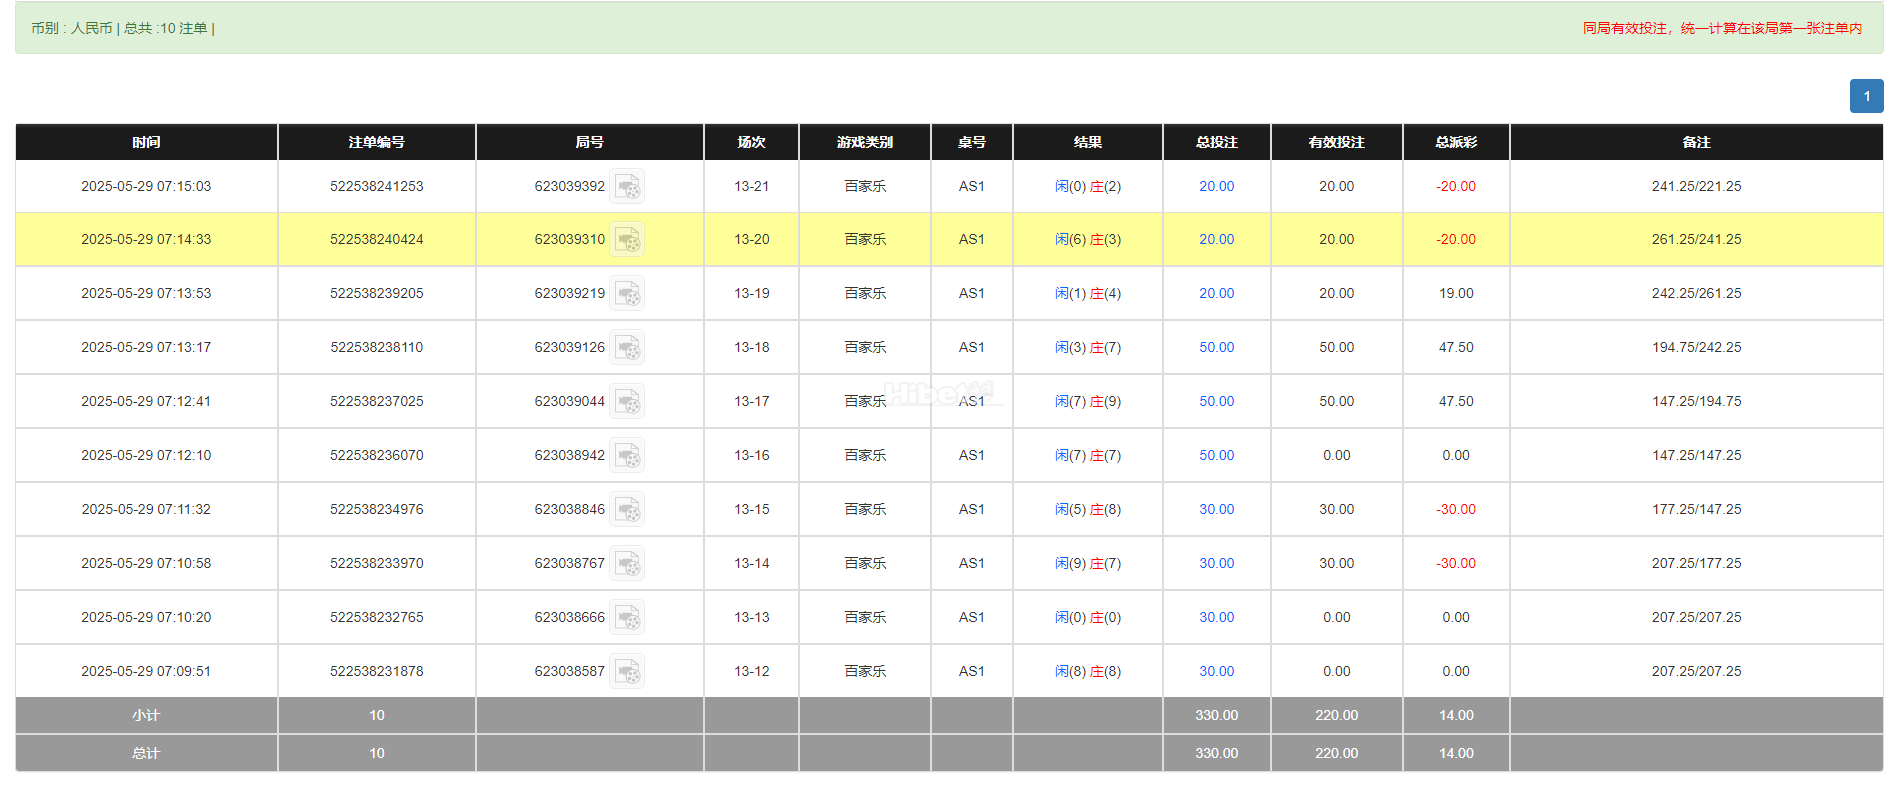Select the highlighted bet number 522538240424
The width and height of the screenshot is (1890, 786).
(376, 240)
